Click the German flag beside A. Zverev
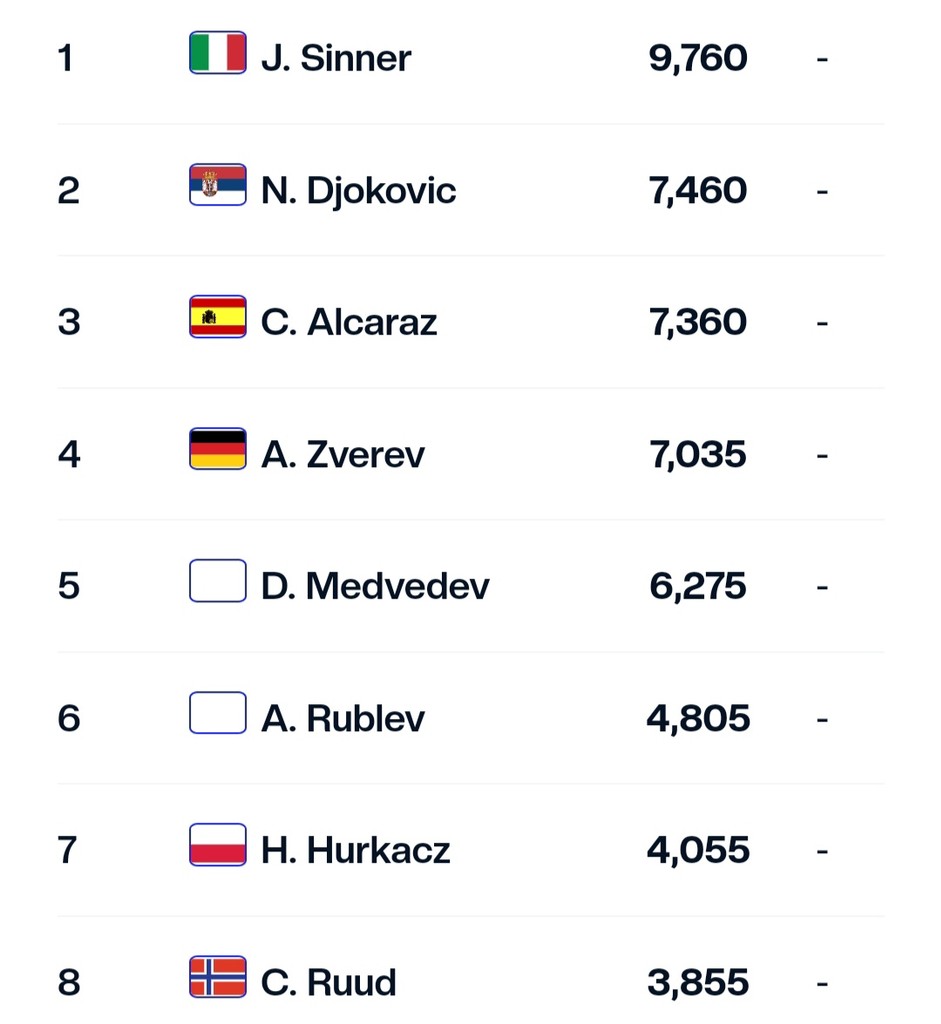This screenshot has width=941, height=1024. coord(217,449)
